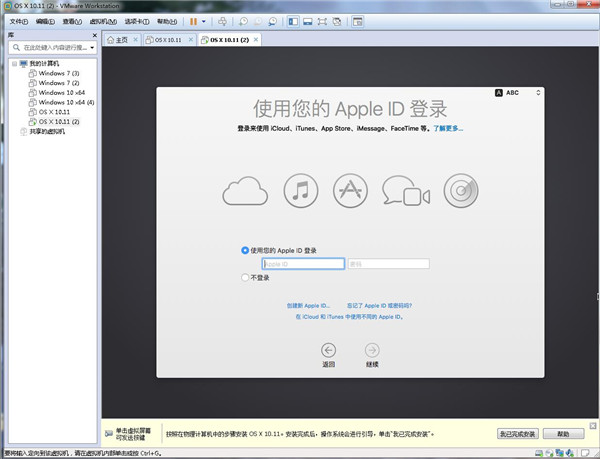The image size is (600, 459).
Task: Click the network adapter status bar icon
Action: [559, 454]
